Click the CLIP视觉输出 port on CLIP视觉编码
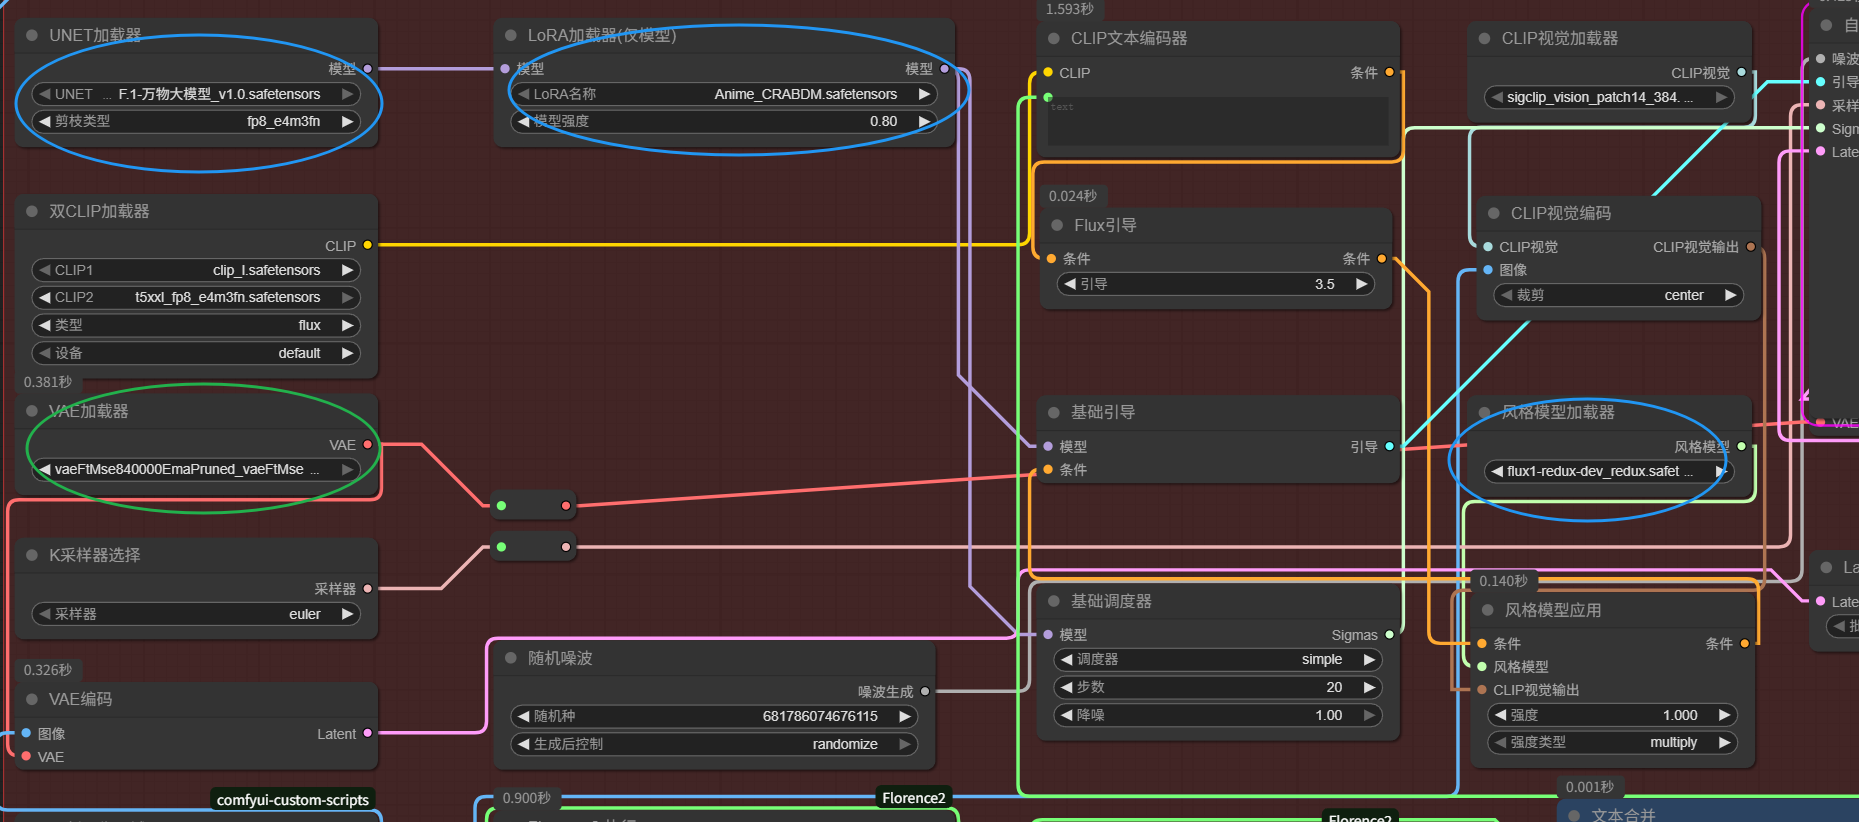Viewport: 1859px width, 822px height. point(1750,247)
